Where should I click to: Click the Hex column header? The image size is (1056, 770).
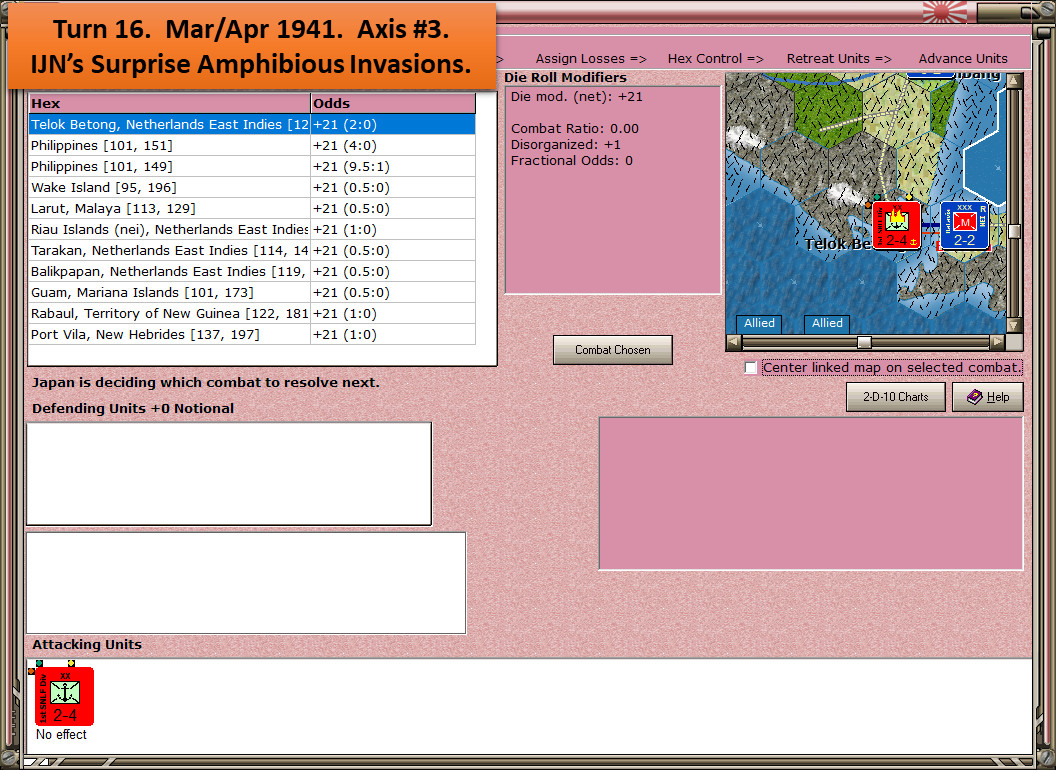[169, 103]
